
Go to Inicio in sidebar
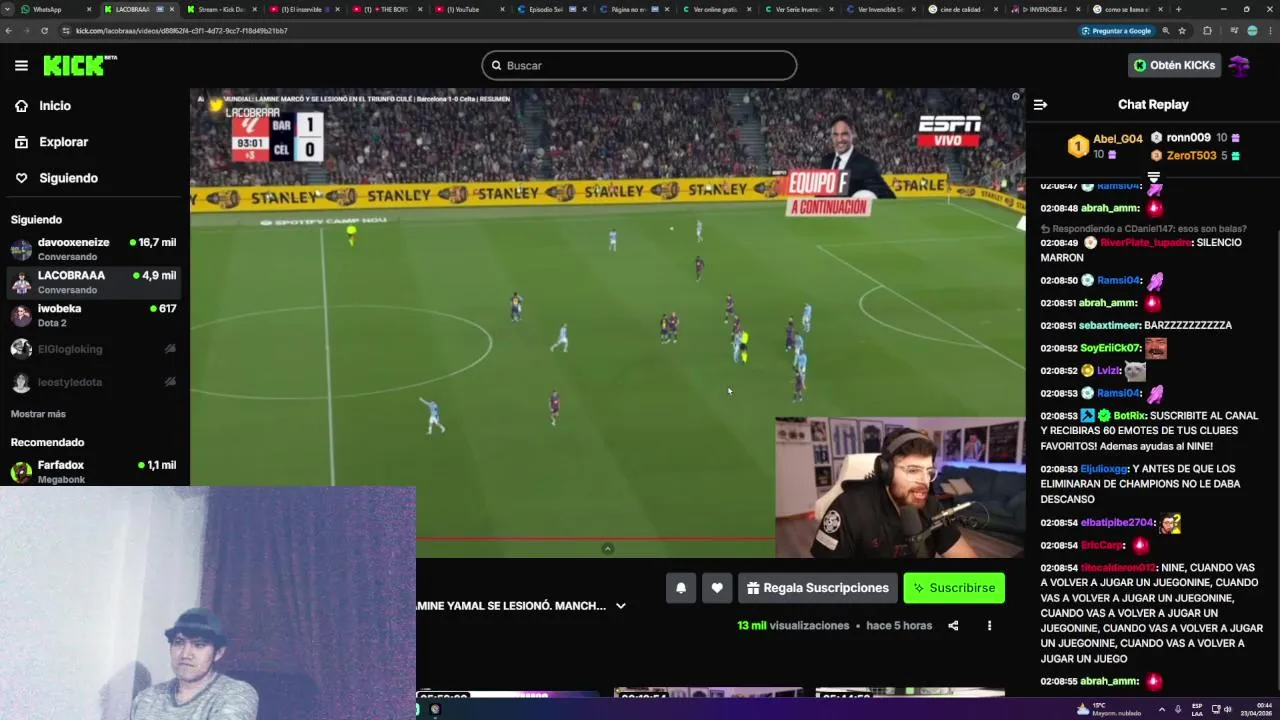[55, 105]
